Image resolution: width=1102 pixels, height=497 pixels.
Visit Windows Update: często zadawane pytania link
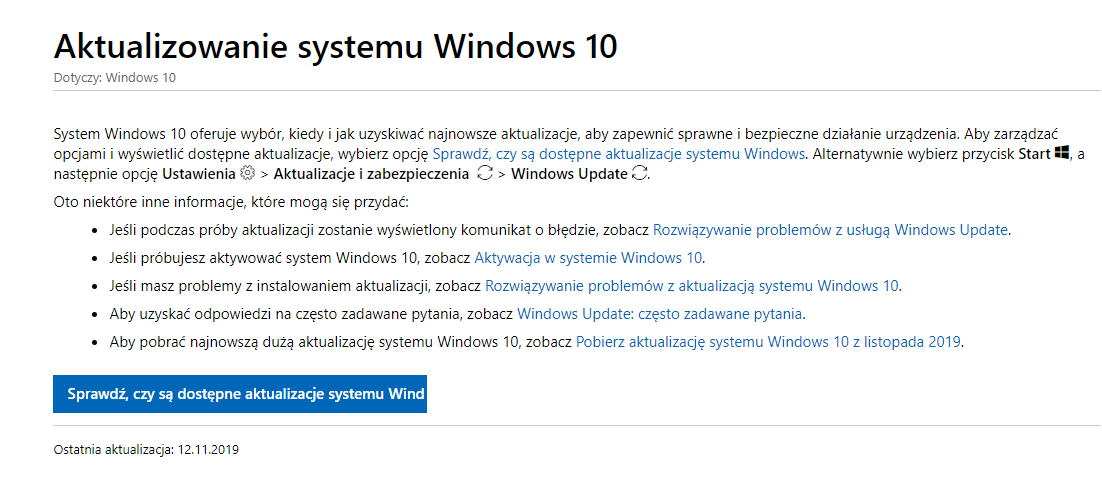659,314
